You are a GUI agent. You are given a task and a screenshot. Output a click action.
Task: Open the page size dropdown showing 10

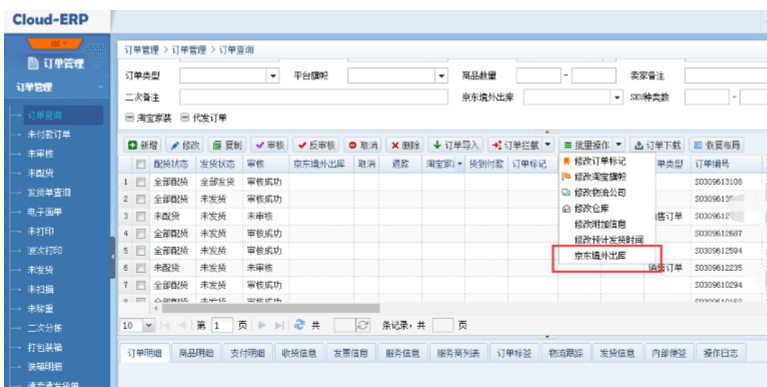(x=149, y=325)
